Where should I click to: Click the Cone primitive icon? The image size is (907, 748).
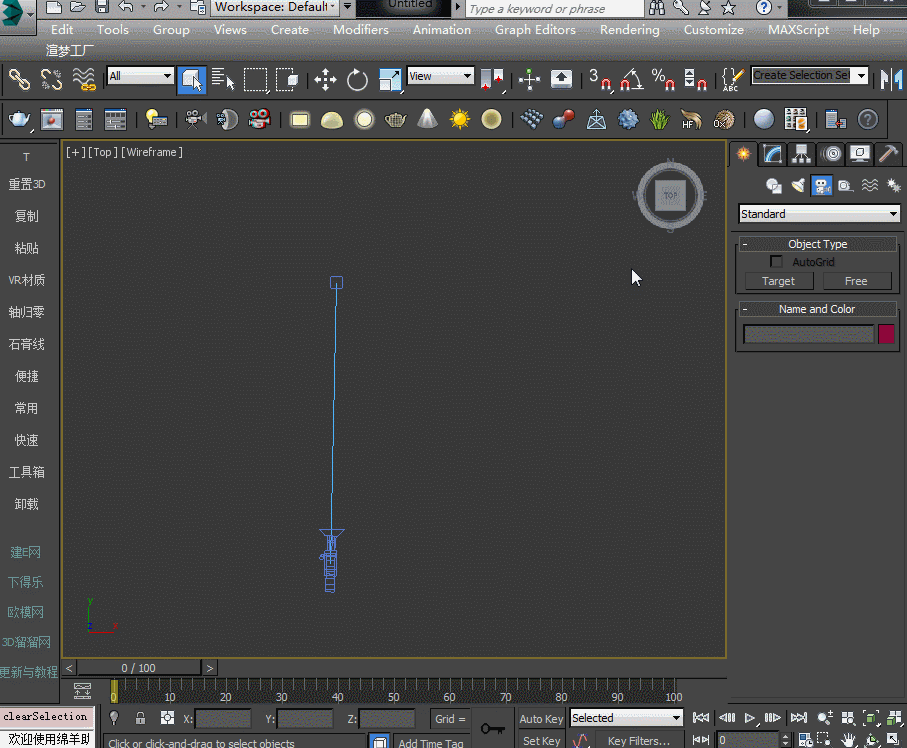pos(427,120)
